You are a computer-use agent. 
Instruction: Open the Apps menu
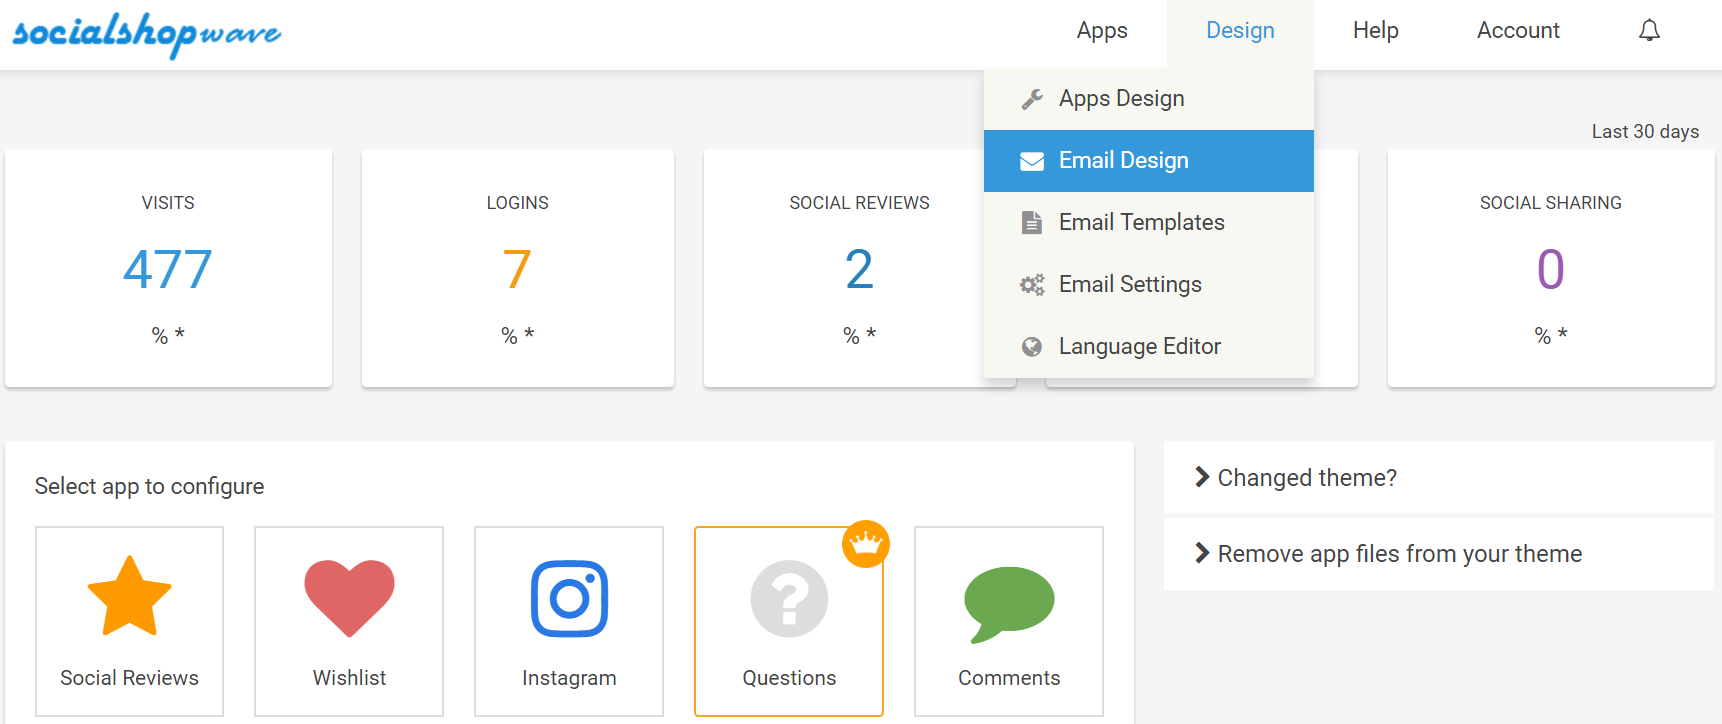[x=1101, y=31]
